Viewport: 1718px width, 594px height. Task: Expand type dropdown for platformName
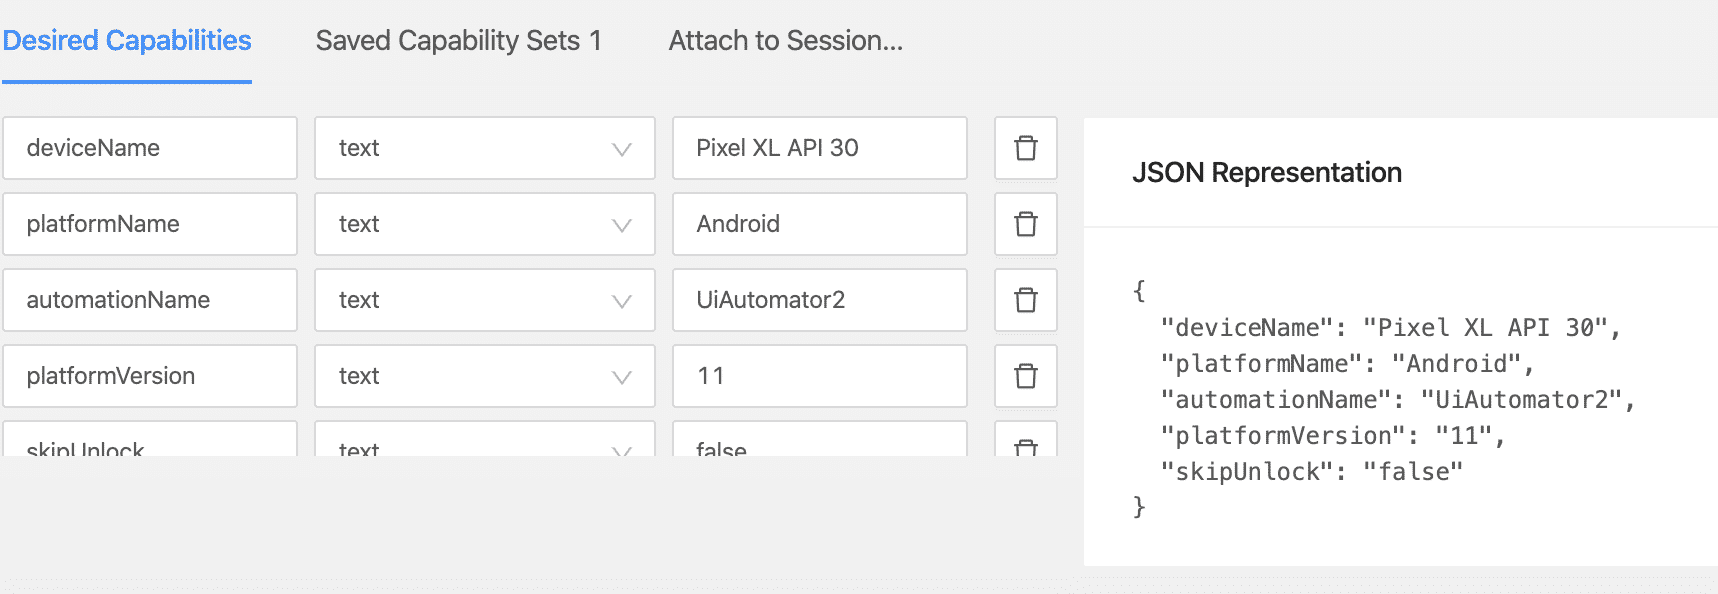485,224
